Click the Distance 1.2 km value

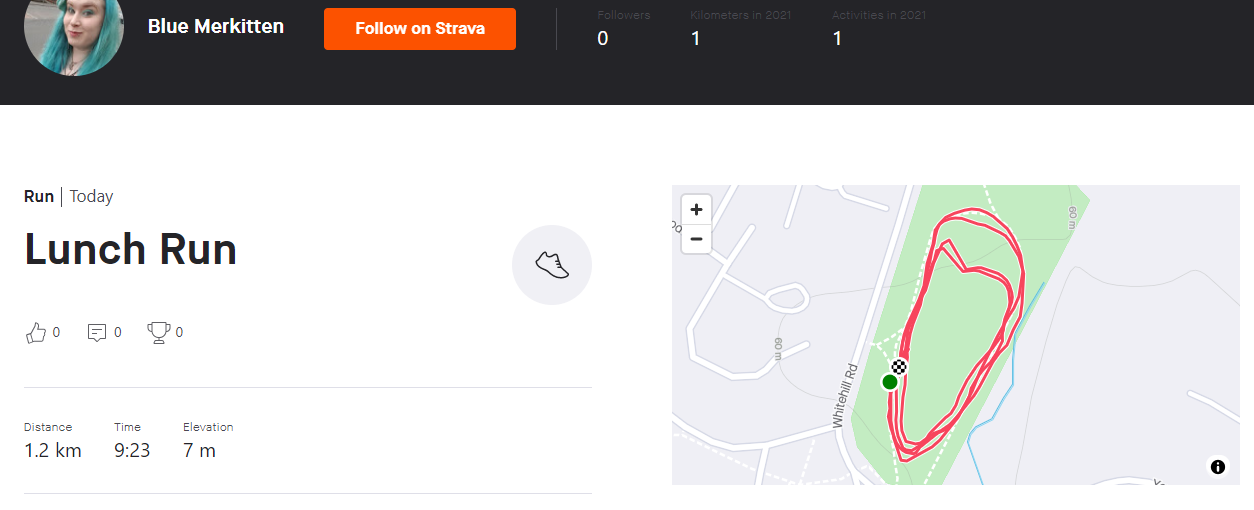[x=53, y=450]
